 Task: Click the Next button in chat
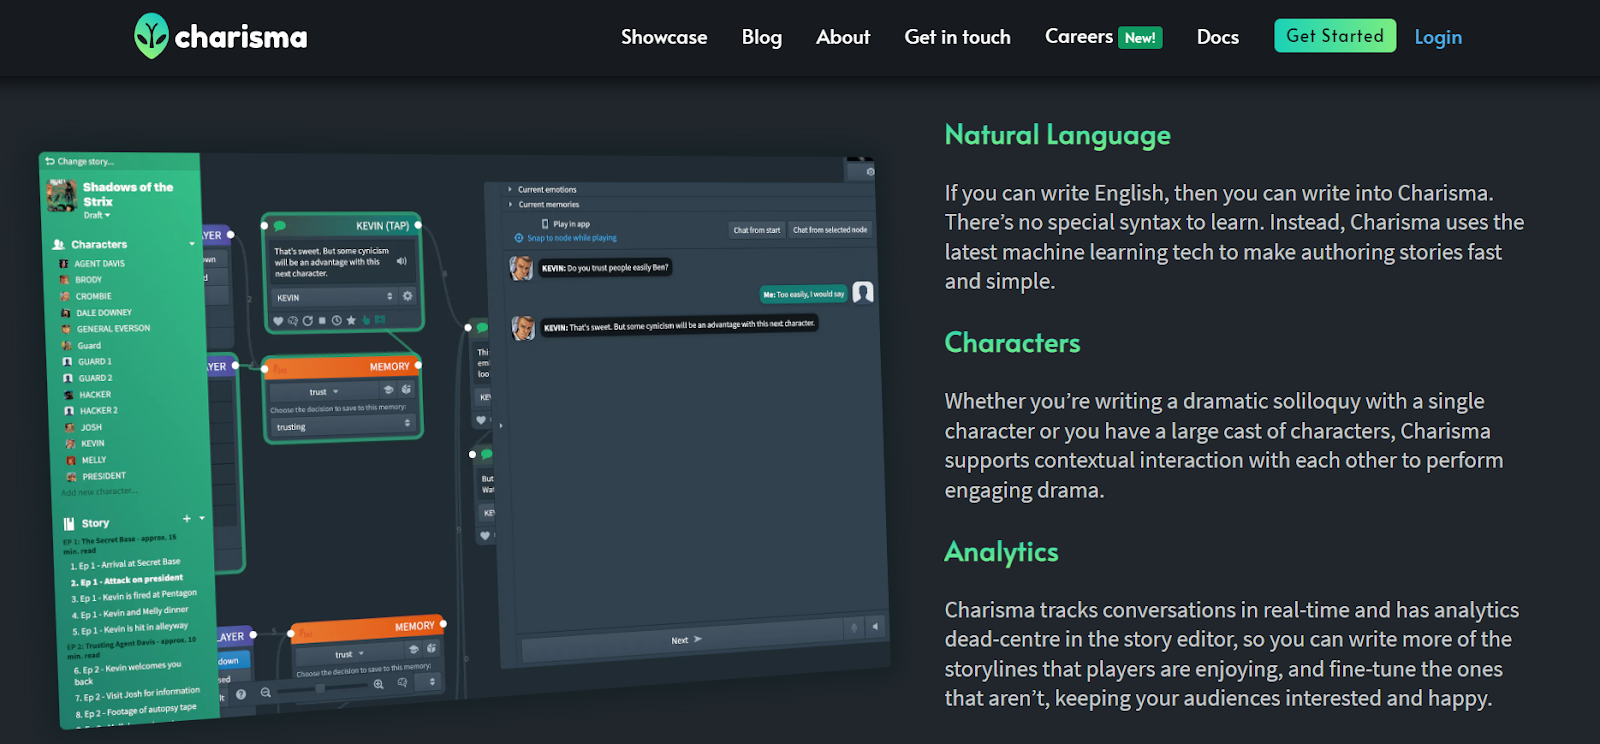[x=685, y=639]
